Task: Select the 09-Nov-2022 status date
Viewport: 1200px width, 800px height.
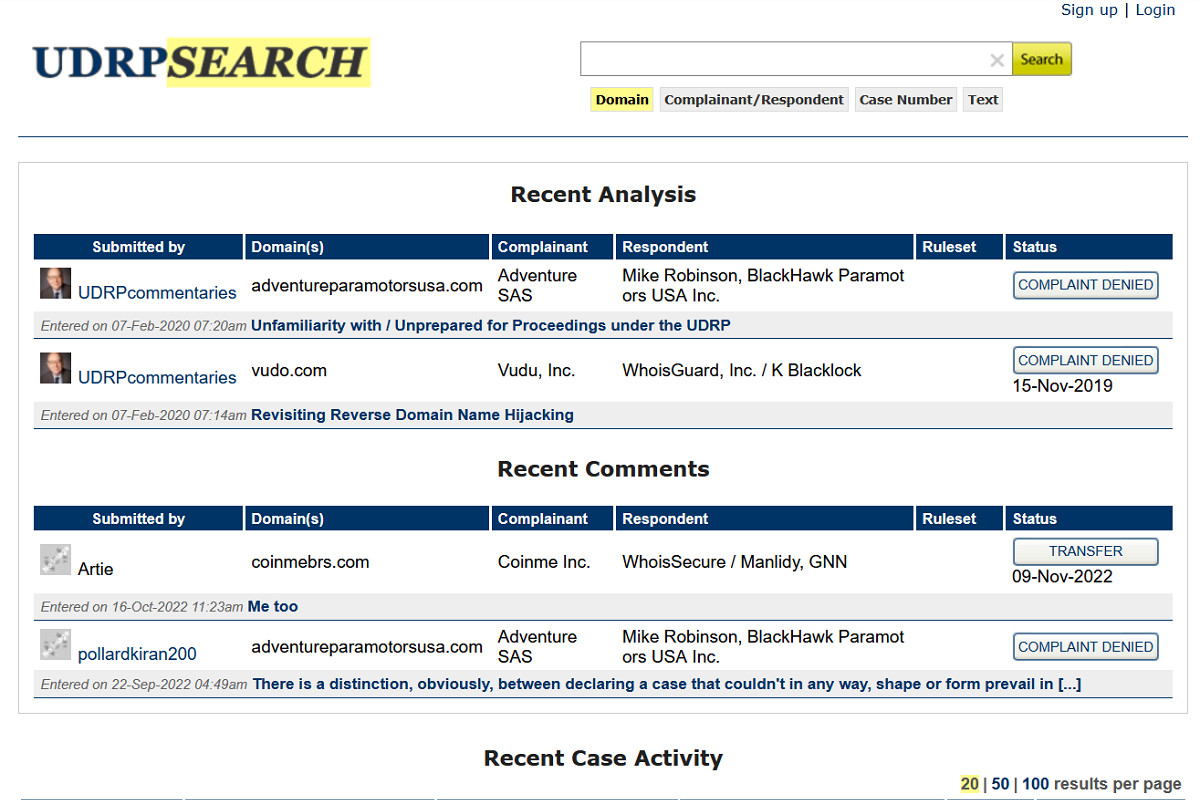Action: point(1062,576)
